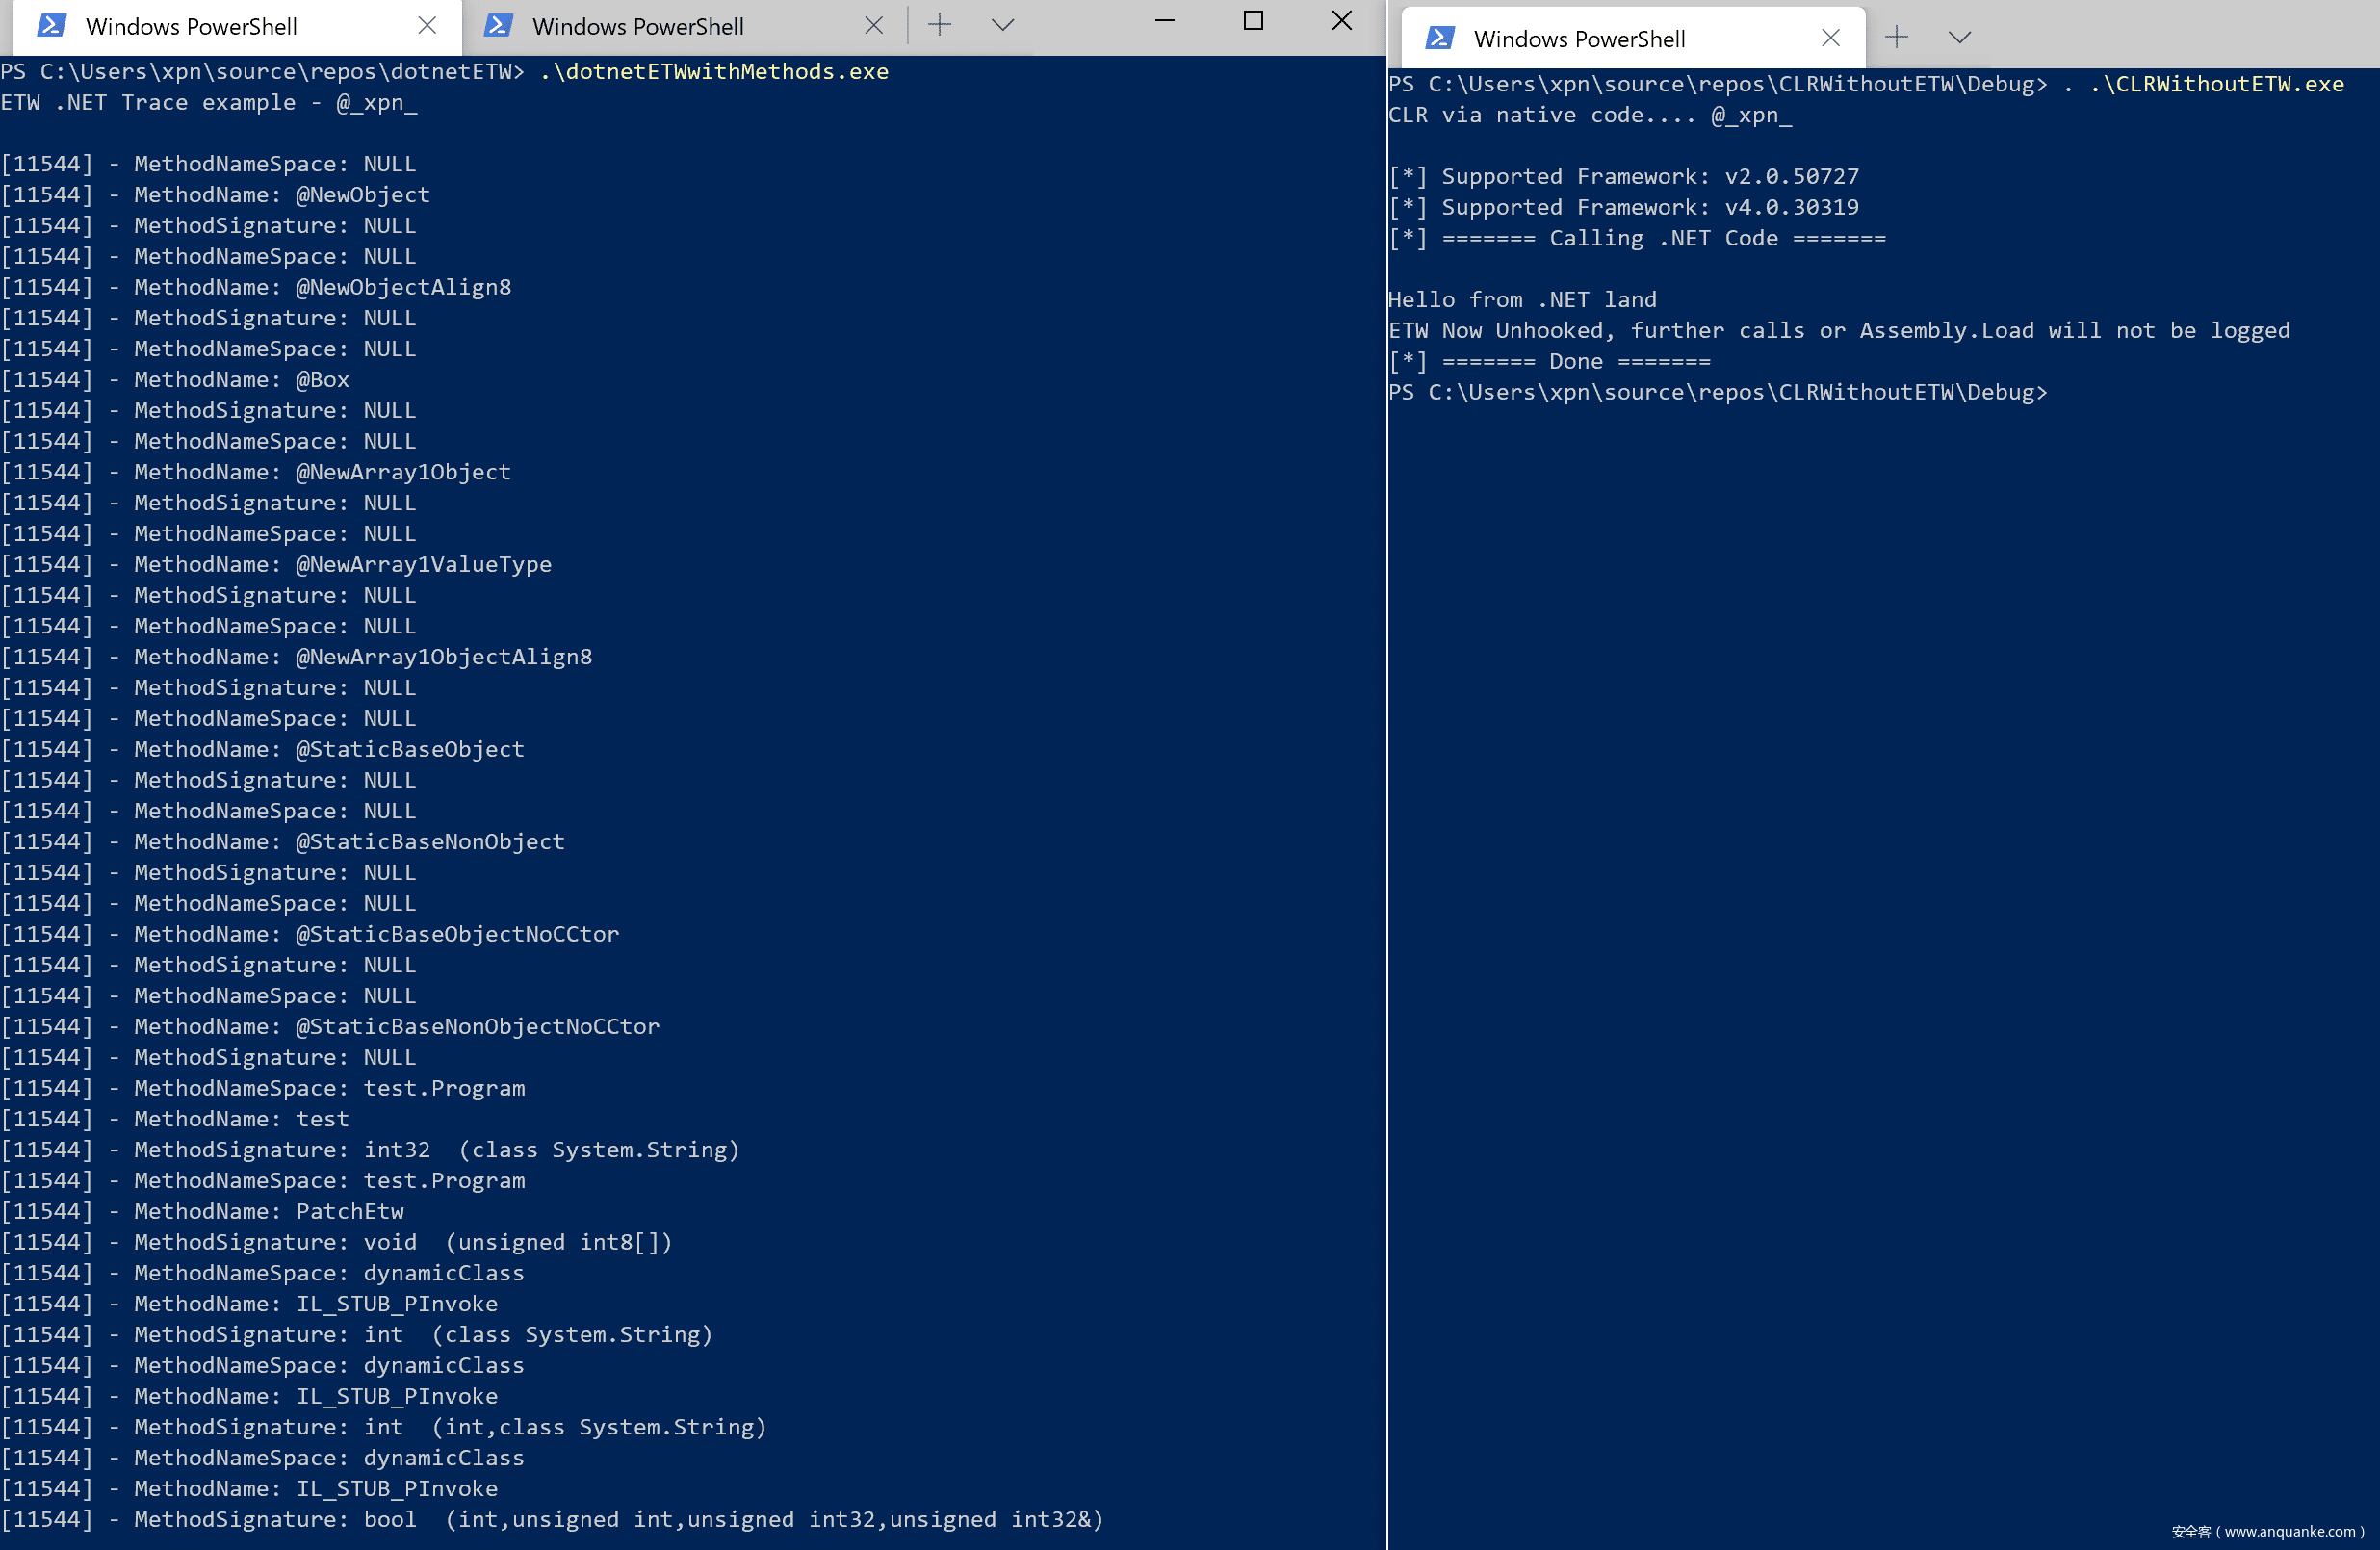Select first Windows PowerShell tab on left

click(191, 26)
